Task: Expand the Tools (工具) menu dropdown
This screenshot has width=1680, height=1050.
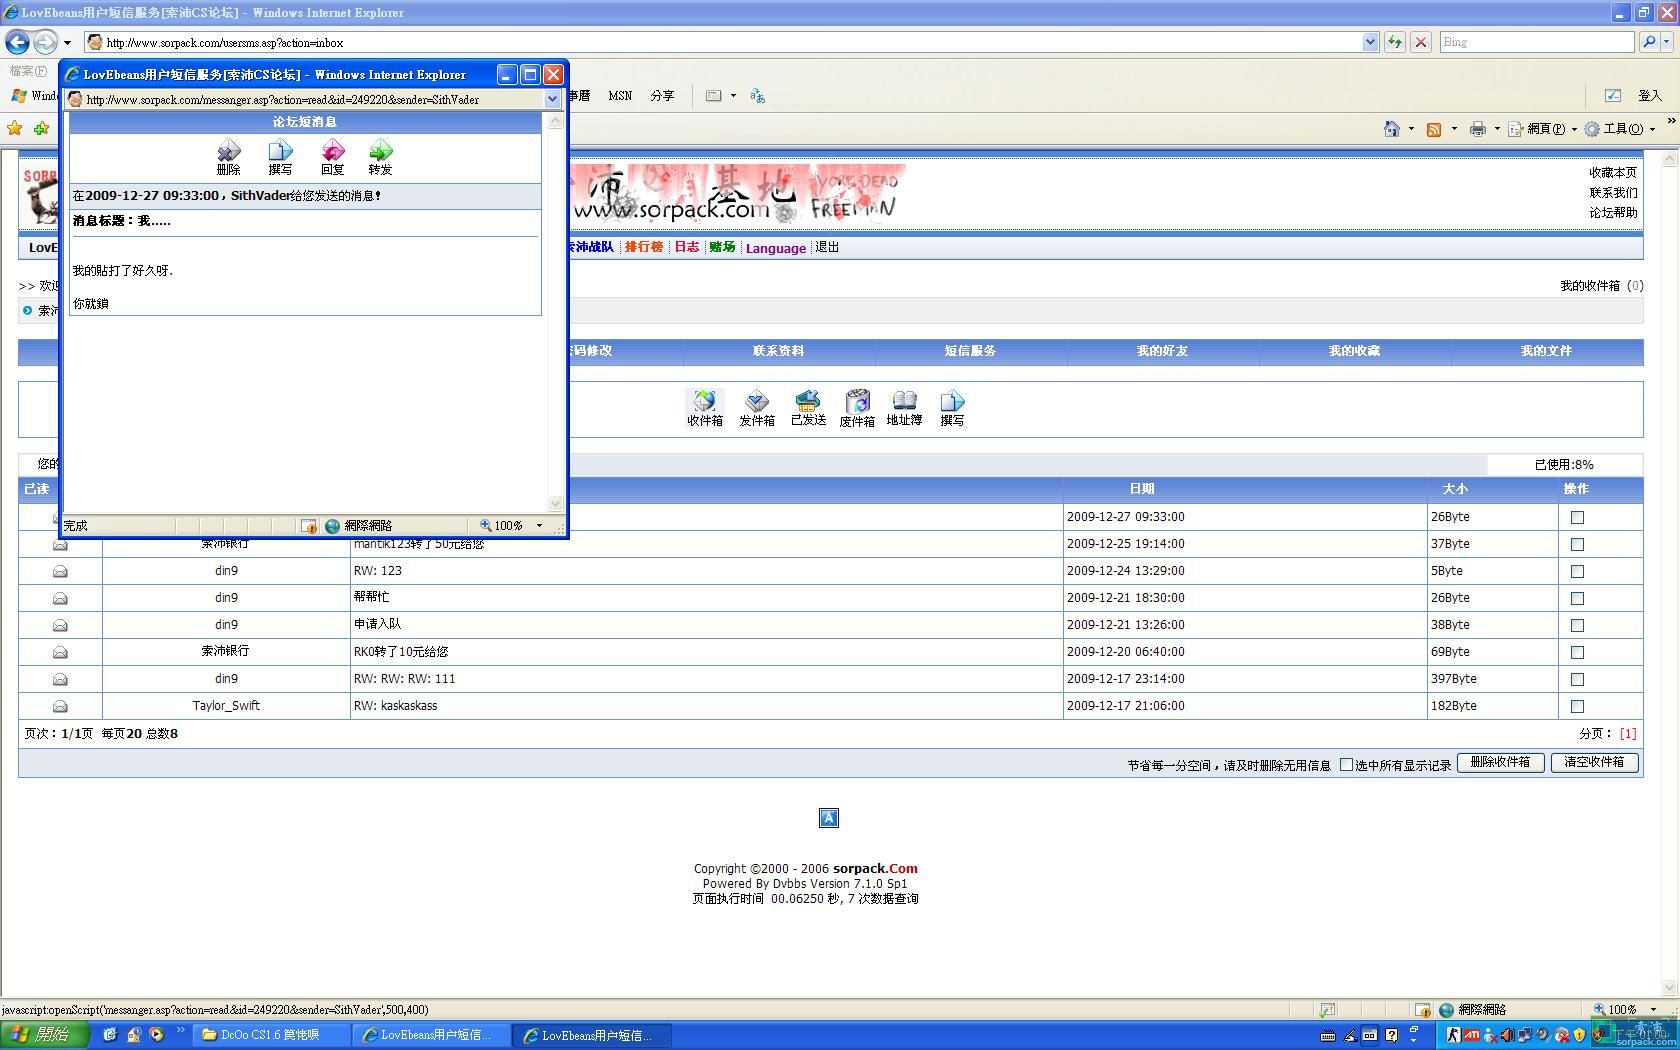Action: click(x=1652, y=129)
